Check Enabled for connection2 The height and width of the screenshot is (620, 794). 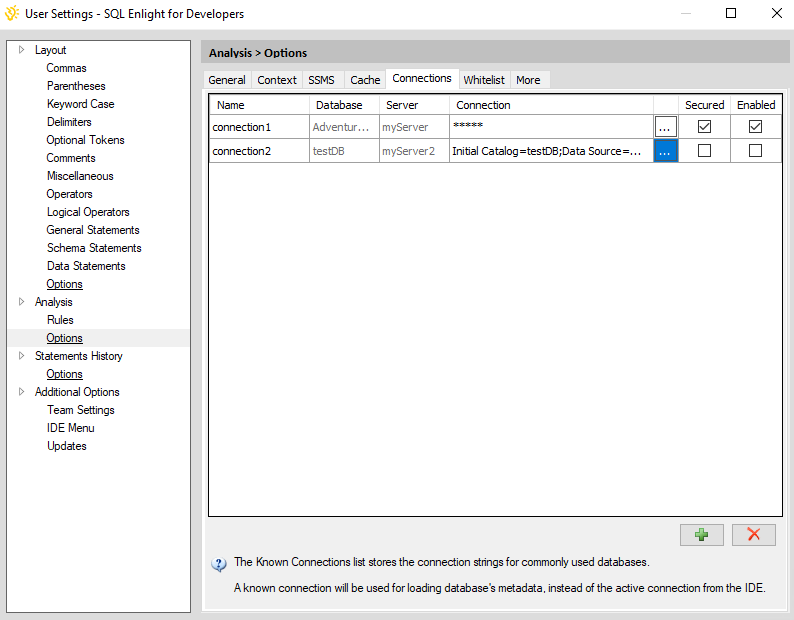coord(755,150)
